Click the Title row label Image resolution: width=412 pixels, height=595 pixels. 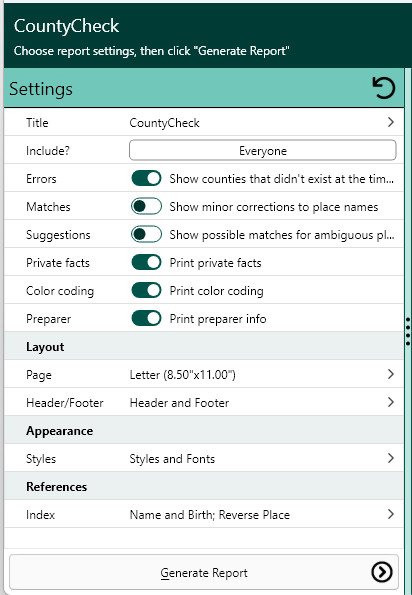click(x=37, y=123)
